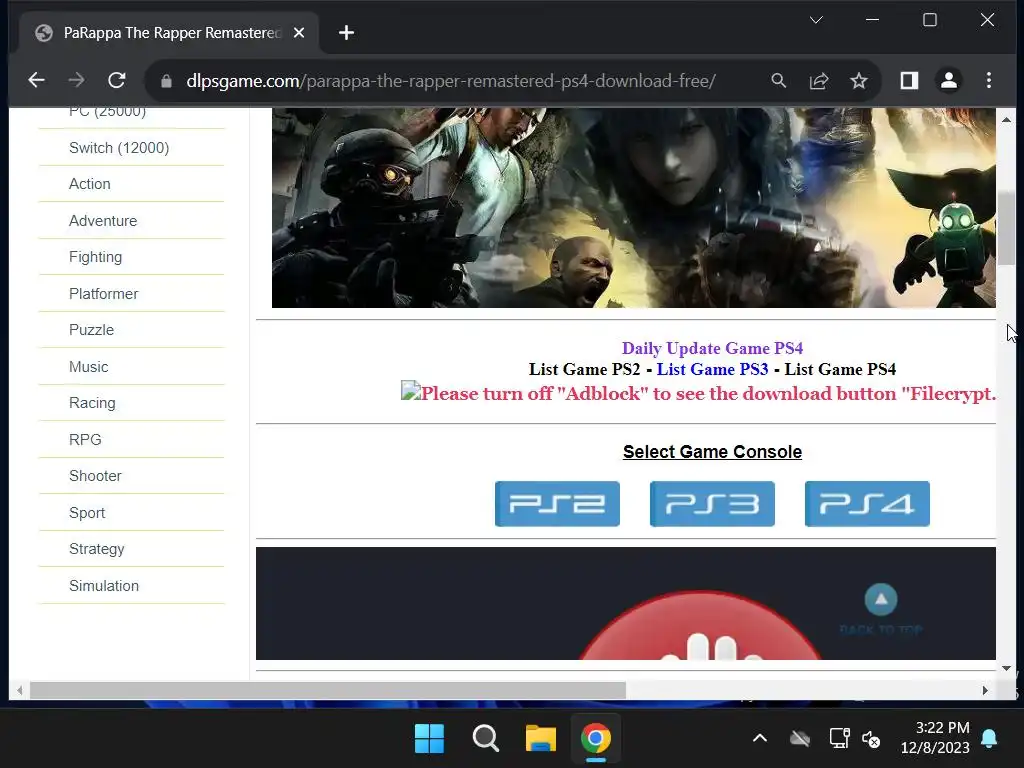Screen dimensions: 1024x768
Task: Open a new tab
Action: [346, 33]
